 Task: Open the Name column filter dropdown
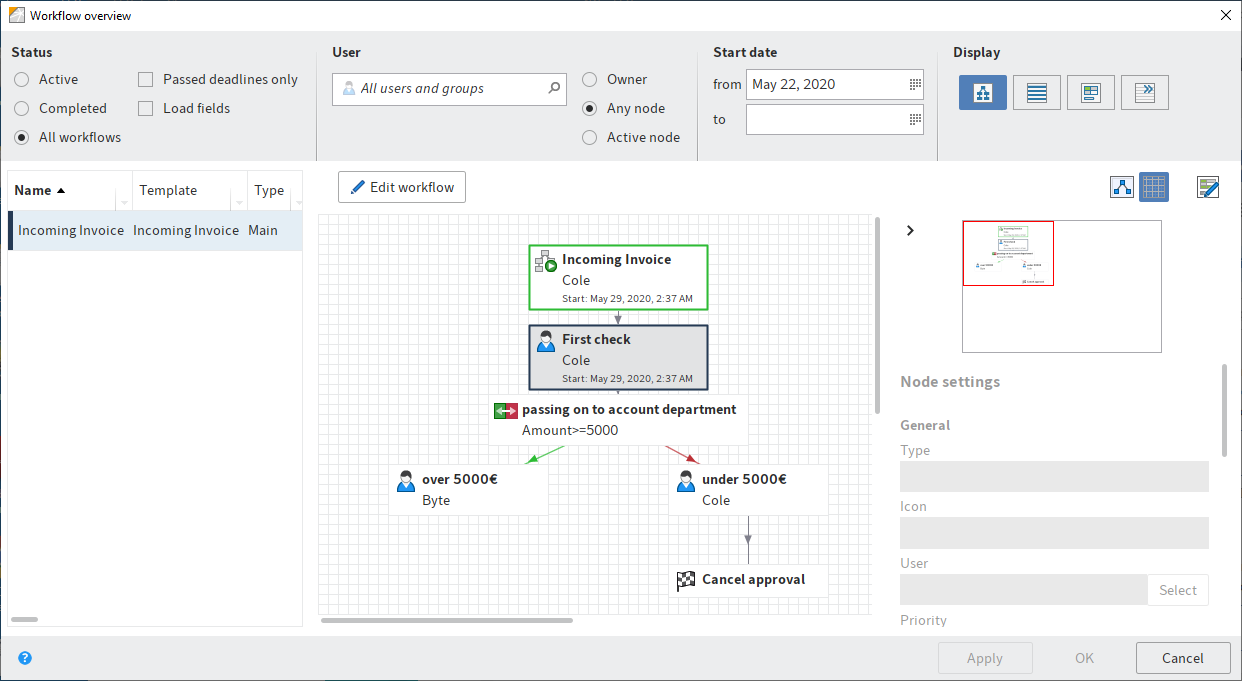125,203
